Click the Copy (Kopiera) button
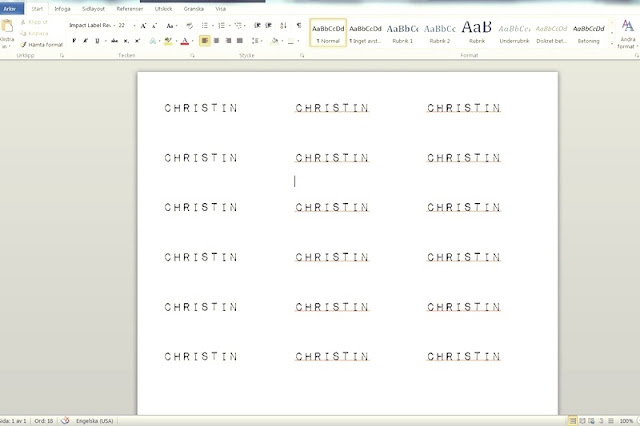 point(34,33)
